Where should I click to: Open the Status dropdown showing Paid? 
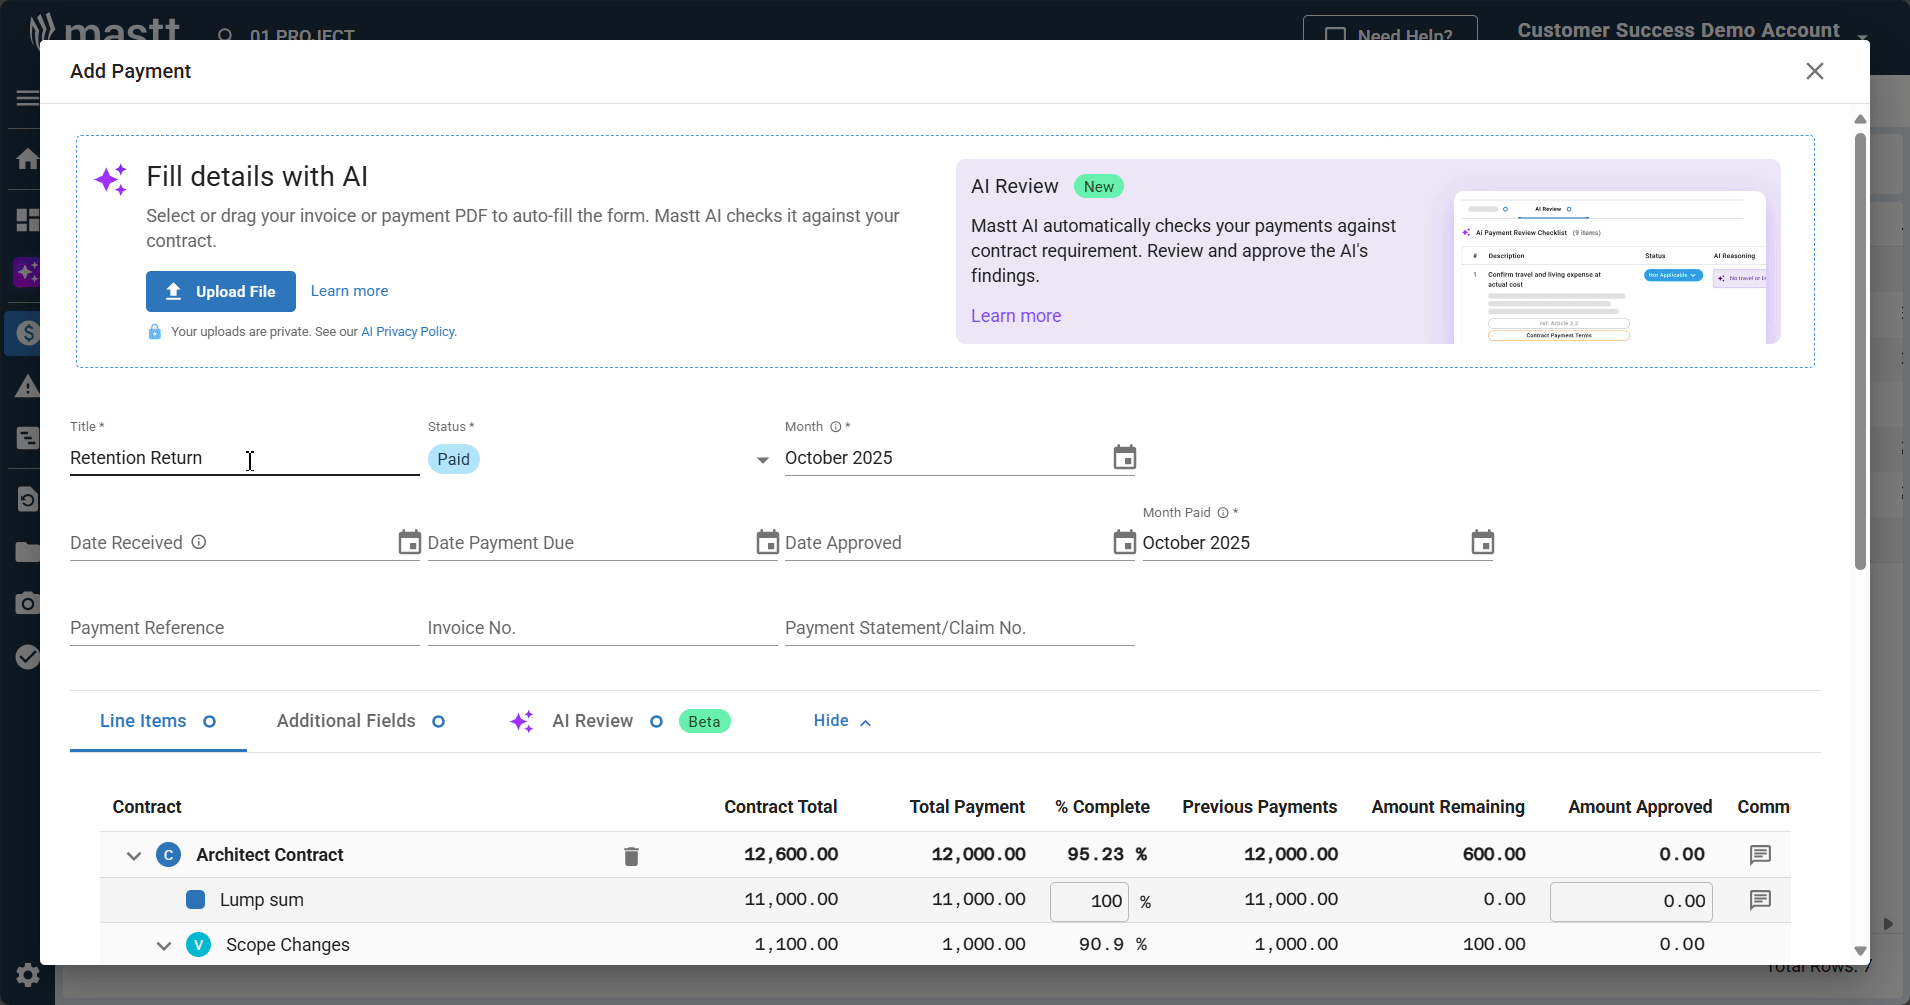pos(762,460)
